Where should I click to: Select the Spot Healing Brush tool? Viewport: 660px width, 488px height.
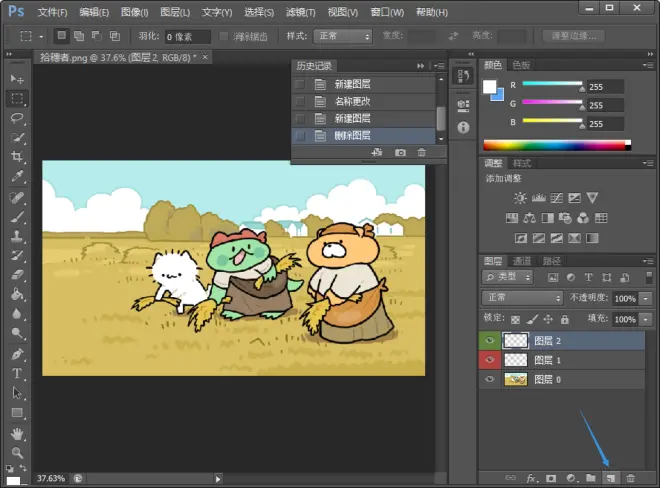click(17, 197)
